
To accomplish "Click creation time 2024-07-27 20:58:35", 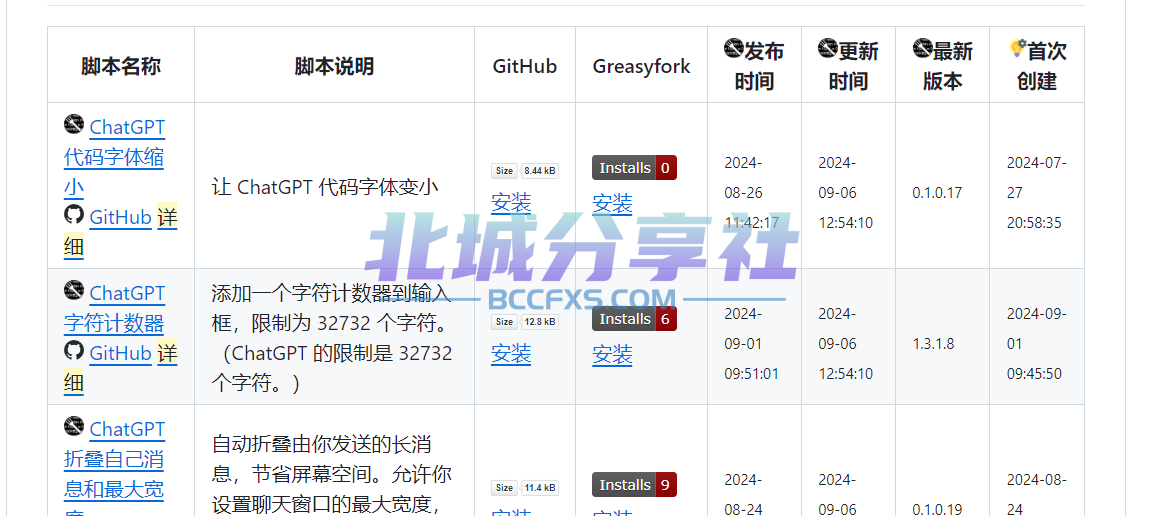I will click(x=1037, y=193).
